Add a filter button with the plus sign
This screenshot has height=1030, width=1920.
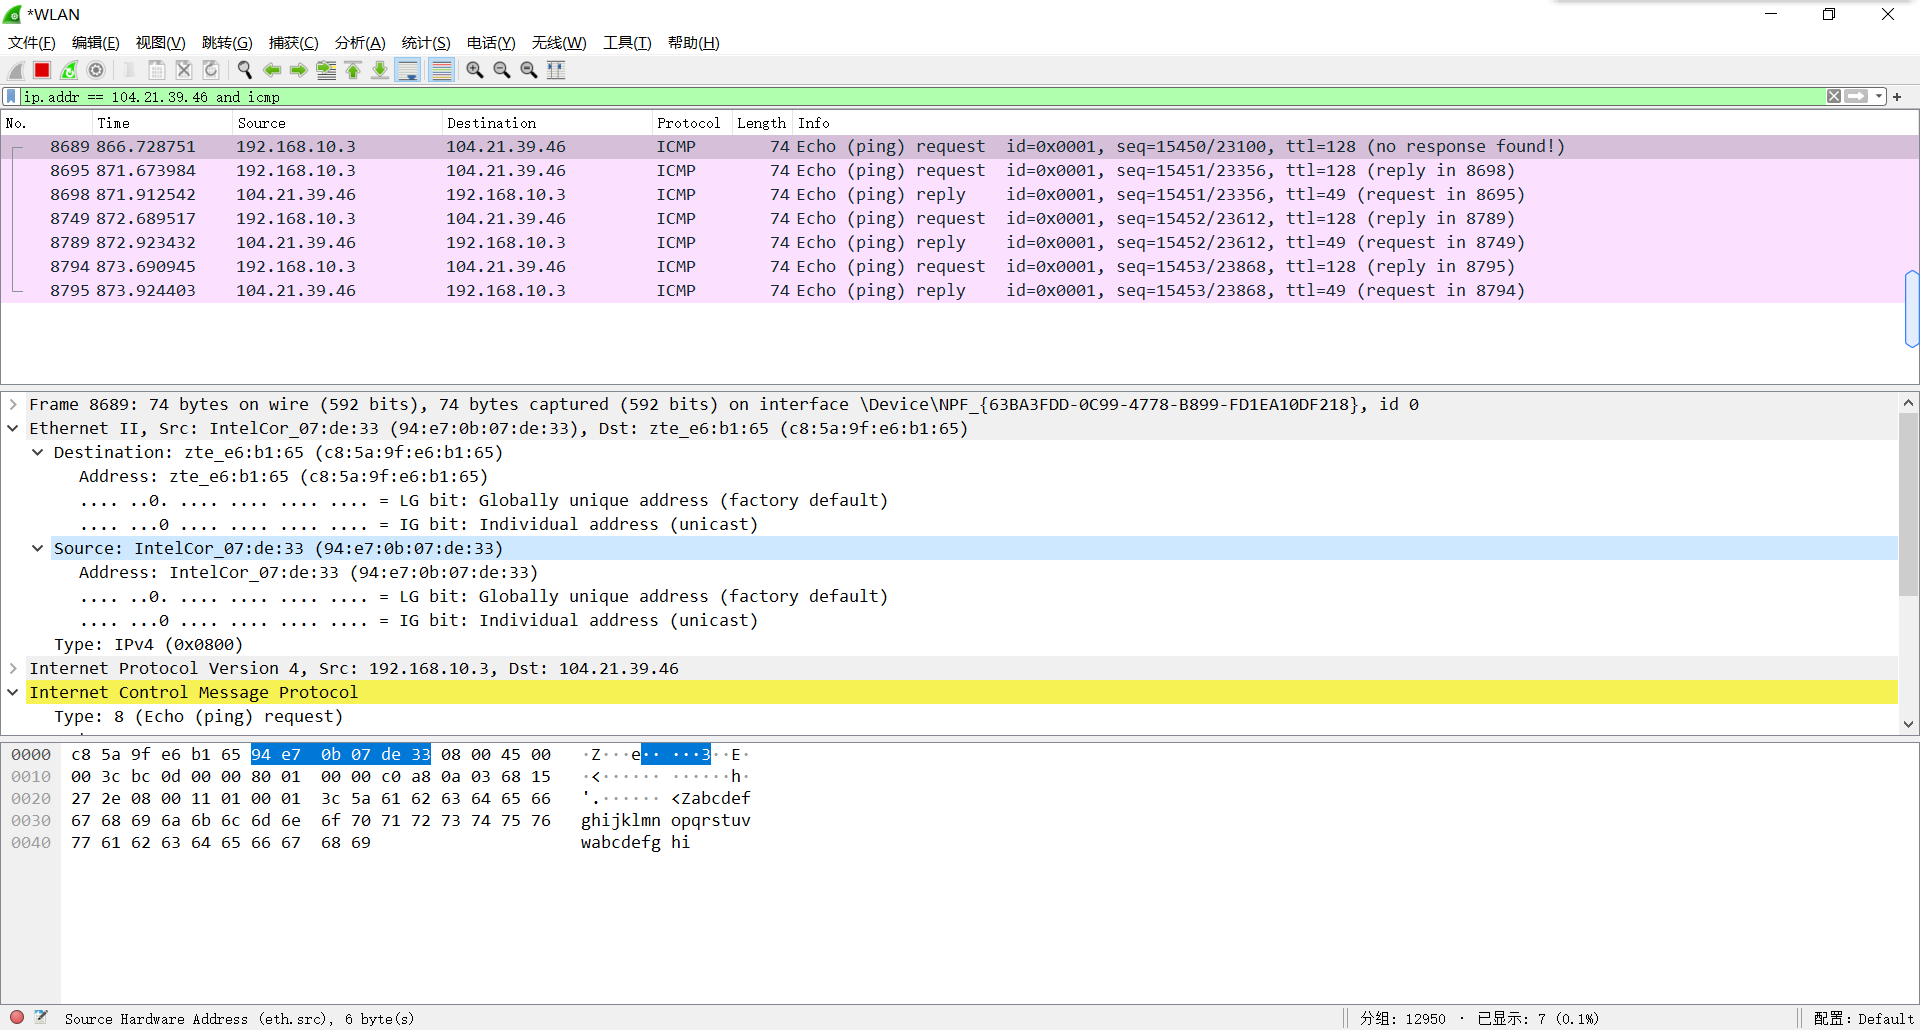1898,96
